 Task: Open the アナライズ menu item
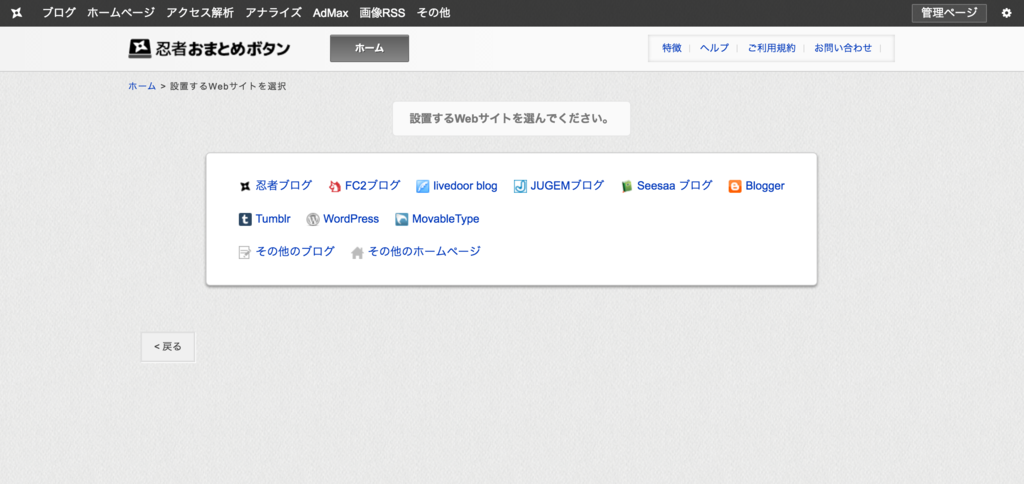[274, 12]
